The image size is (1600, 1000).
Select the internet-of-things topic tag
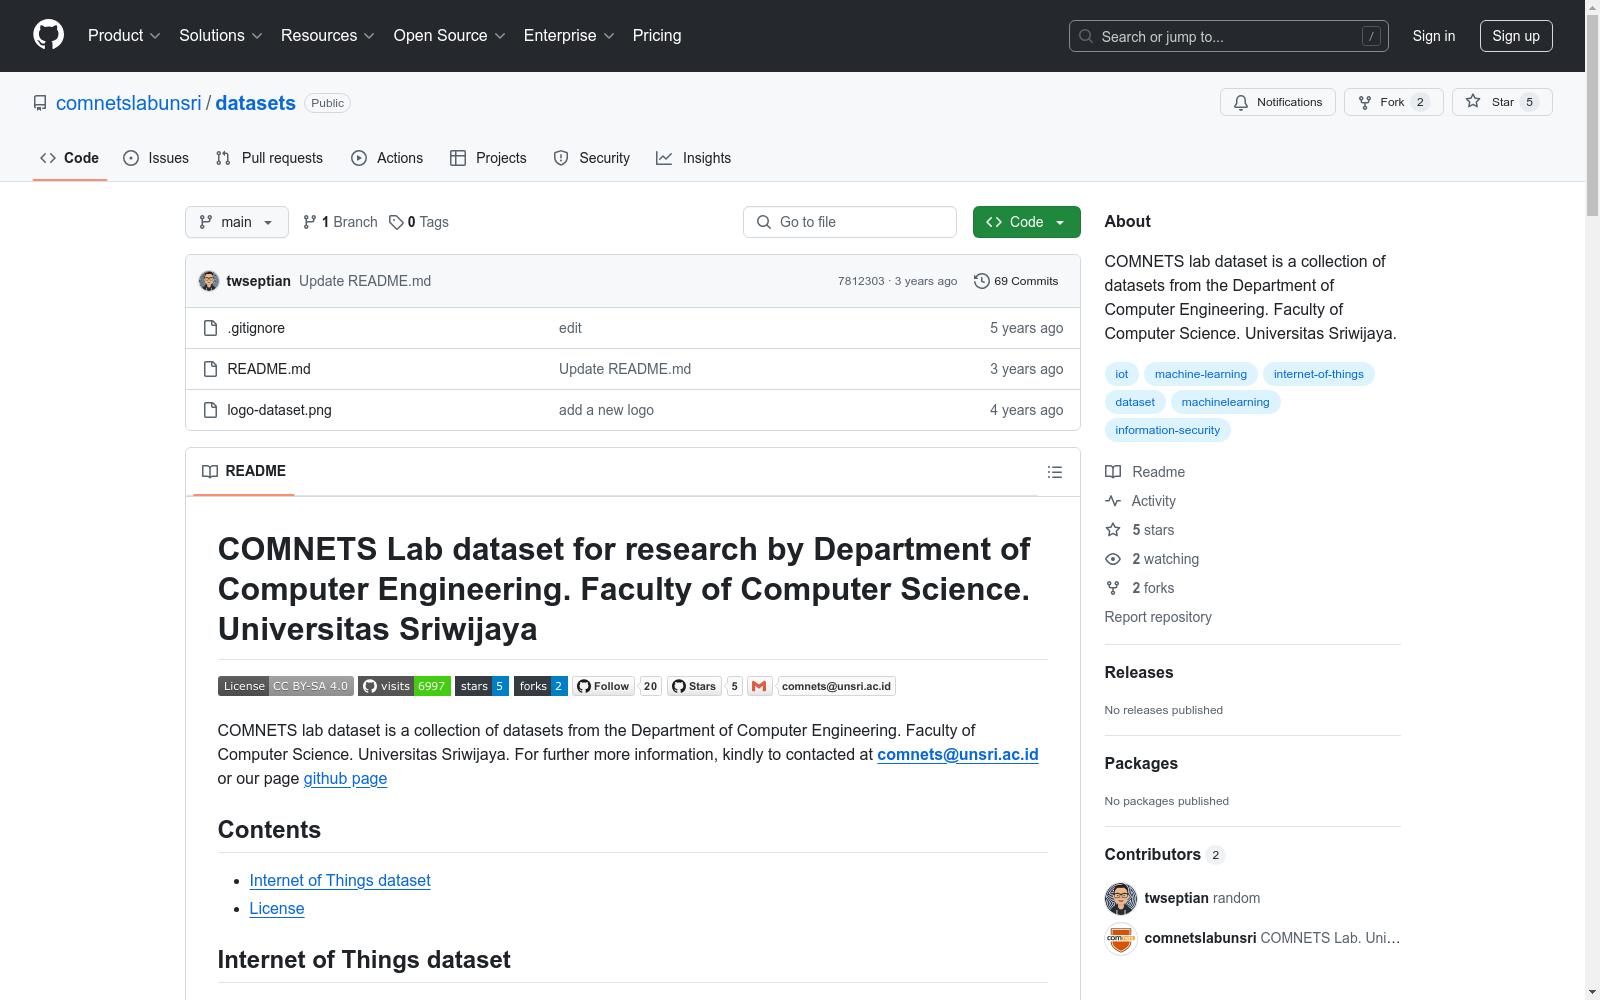point(1319,374)
